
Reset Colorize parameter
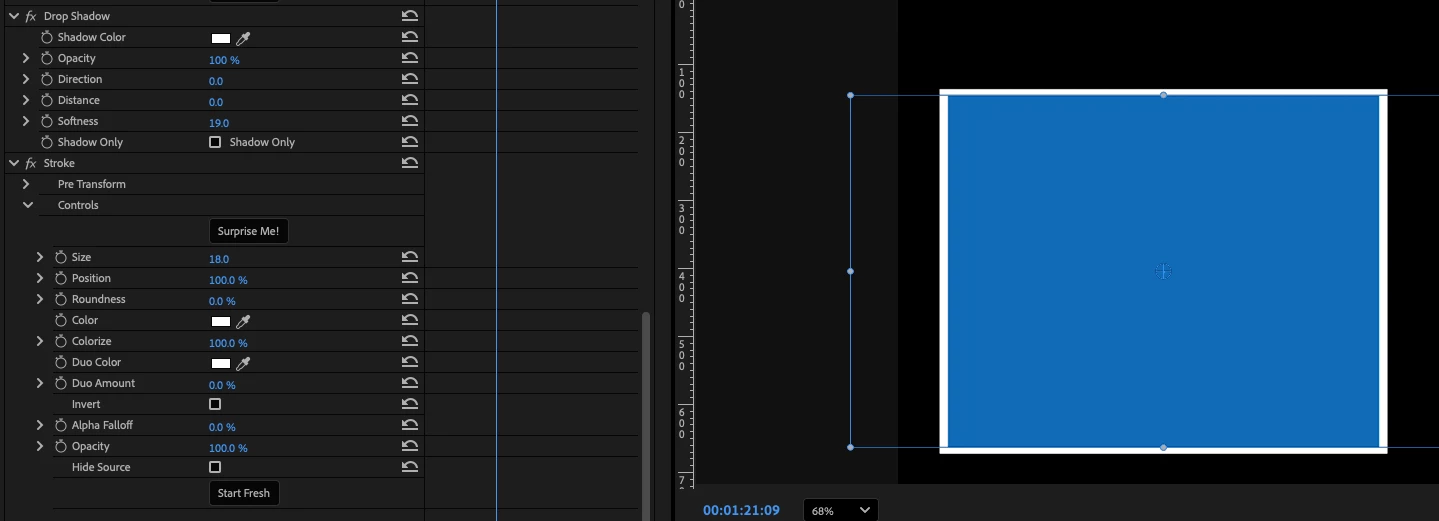point(410,341)
